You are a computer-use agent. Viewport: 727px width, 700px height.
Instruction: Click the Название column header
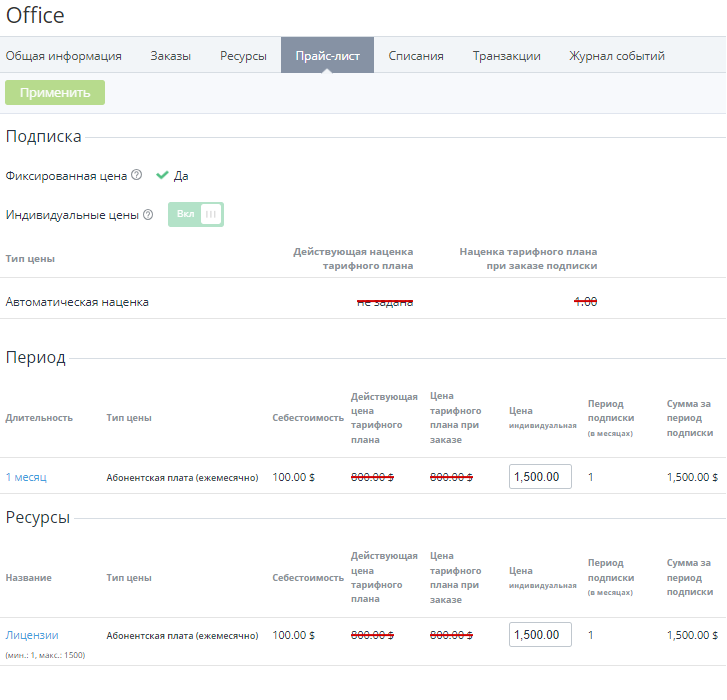29,578
